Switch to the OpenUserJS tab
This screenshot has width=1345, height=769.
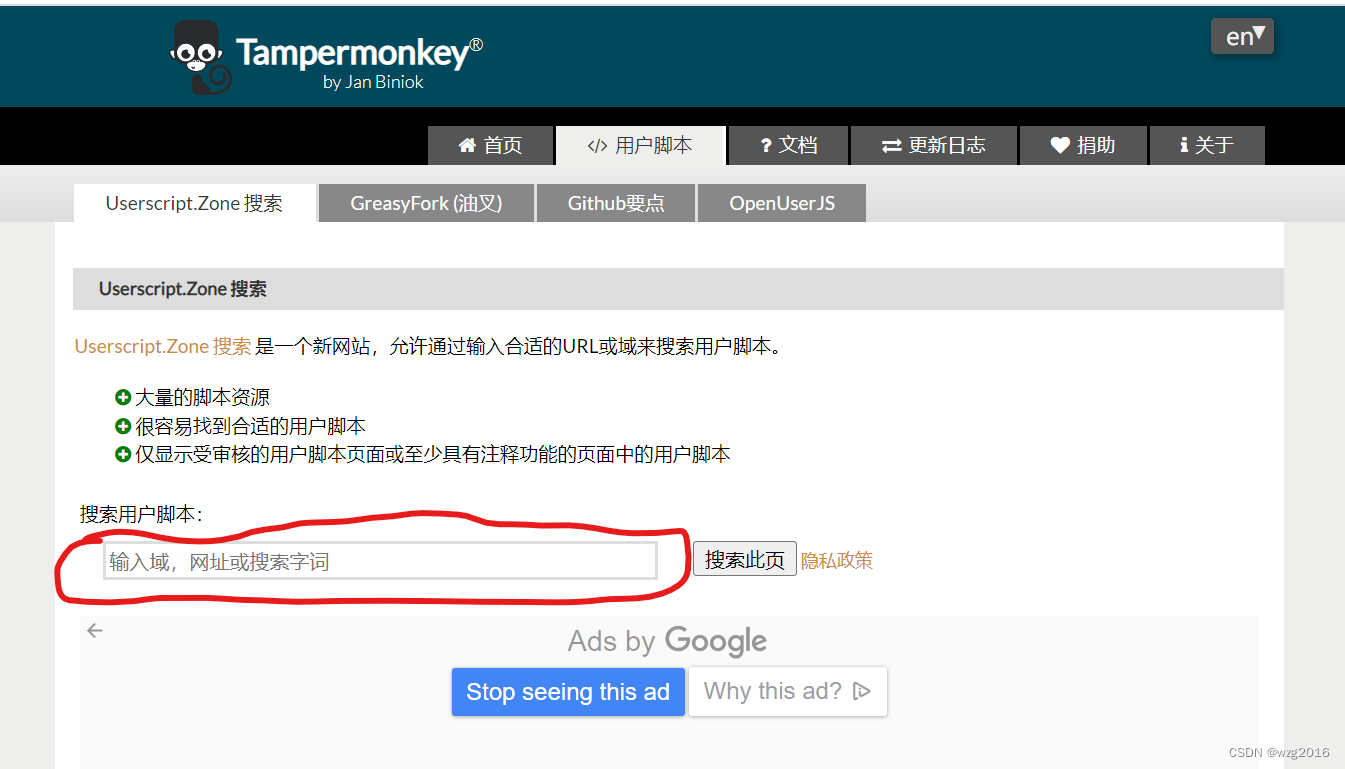[x=782, y=203]
